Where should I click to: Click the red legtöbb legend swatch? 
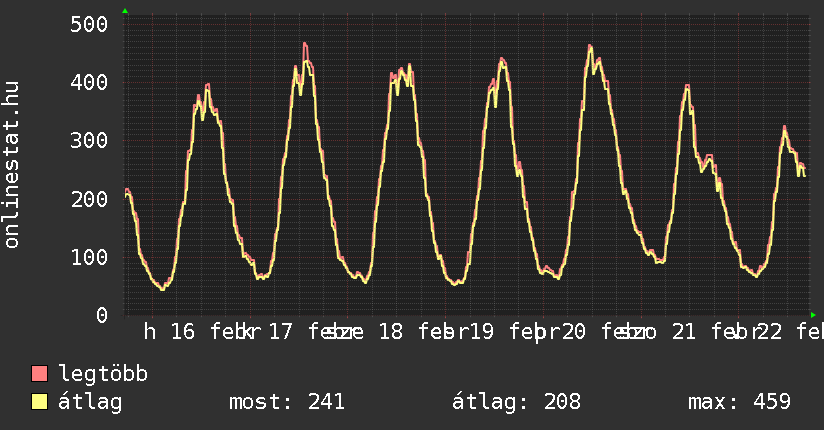(40, 374)
